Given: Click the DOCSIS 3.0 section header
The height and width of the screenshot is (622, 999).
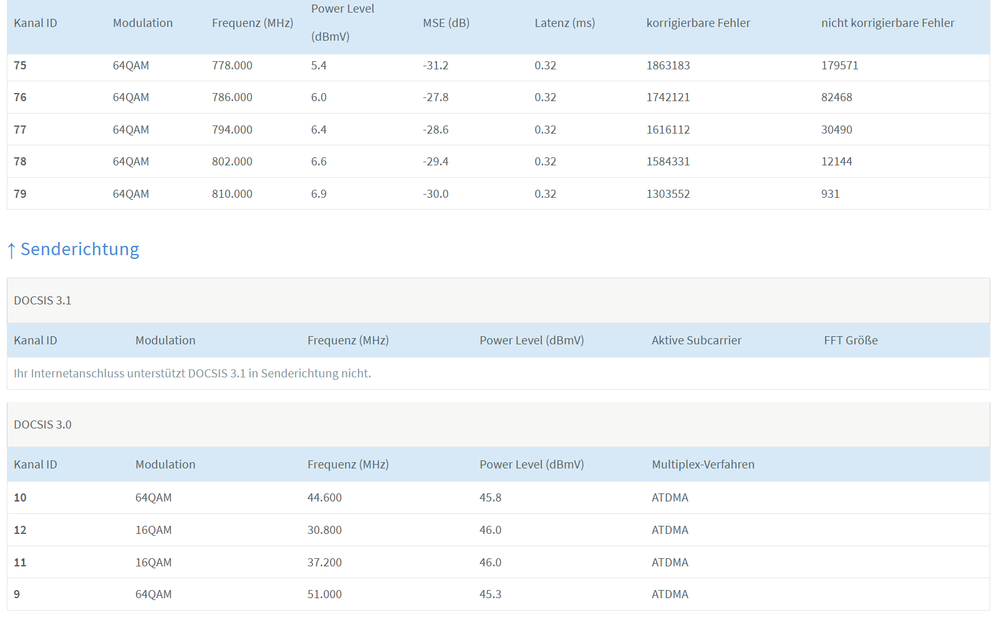Looking at the screenshot, I should (42, 424).
